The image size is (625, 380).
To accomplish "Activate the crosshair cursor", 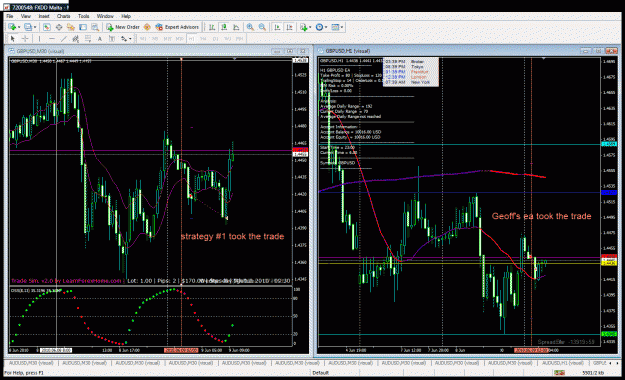I will pos(25,39).
